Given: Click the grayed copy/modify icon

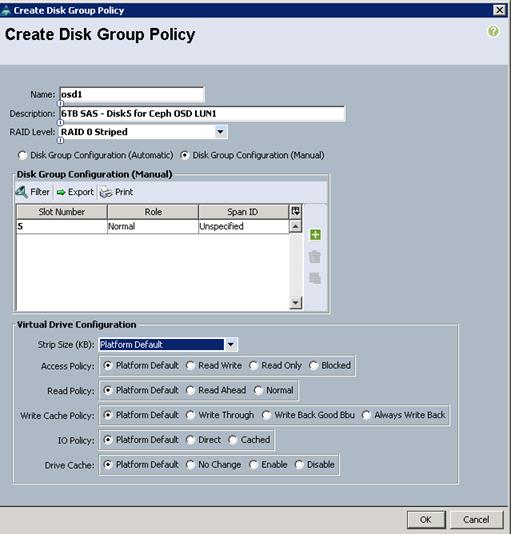Looking at the screenshot, I should click(x=315, y=278).
